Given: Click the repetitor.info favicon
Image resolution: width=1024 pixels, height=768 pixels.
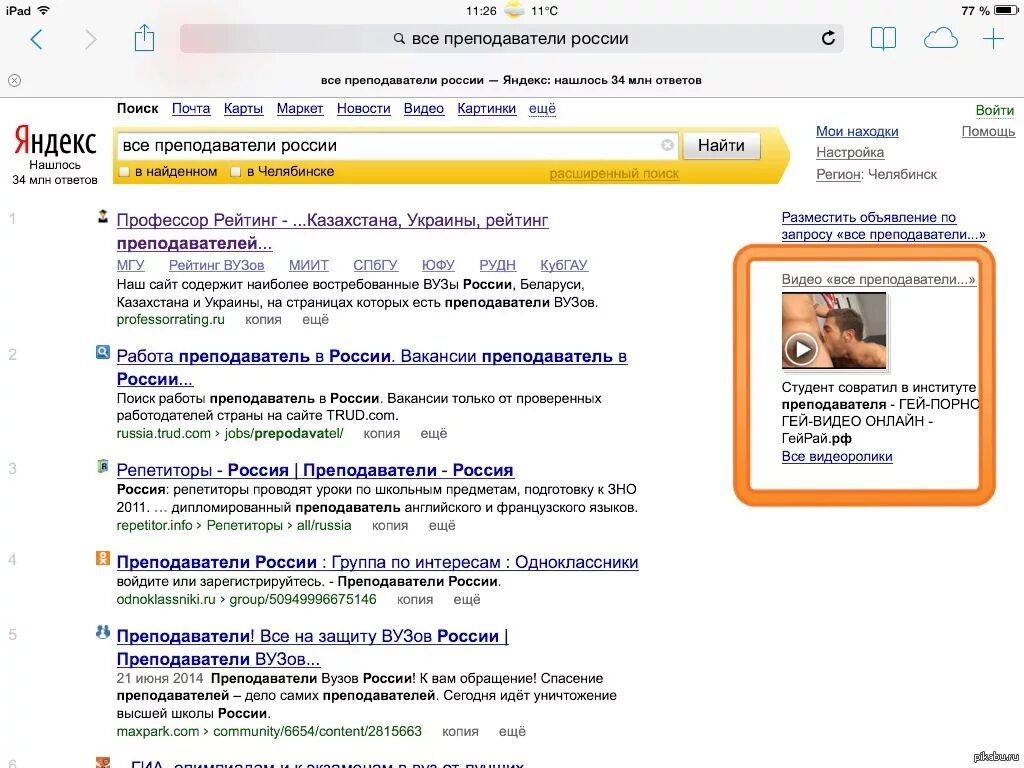Looking at the screenshot, I should (103, 466).
